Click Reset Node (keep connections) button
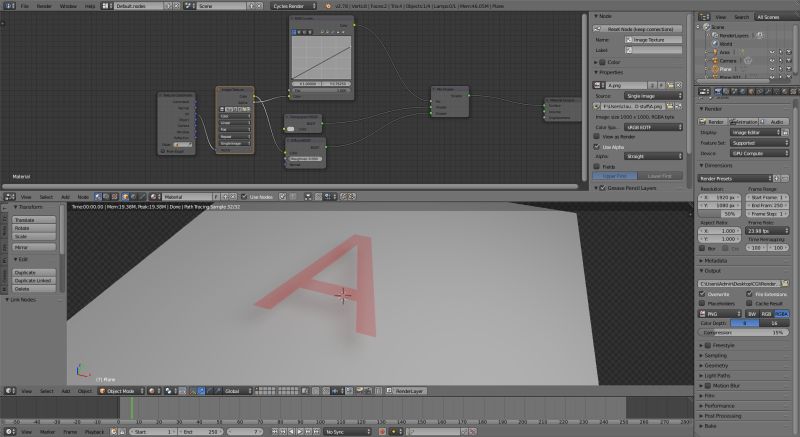 pos(638,29)
